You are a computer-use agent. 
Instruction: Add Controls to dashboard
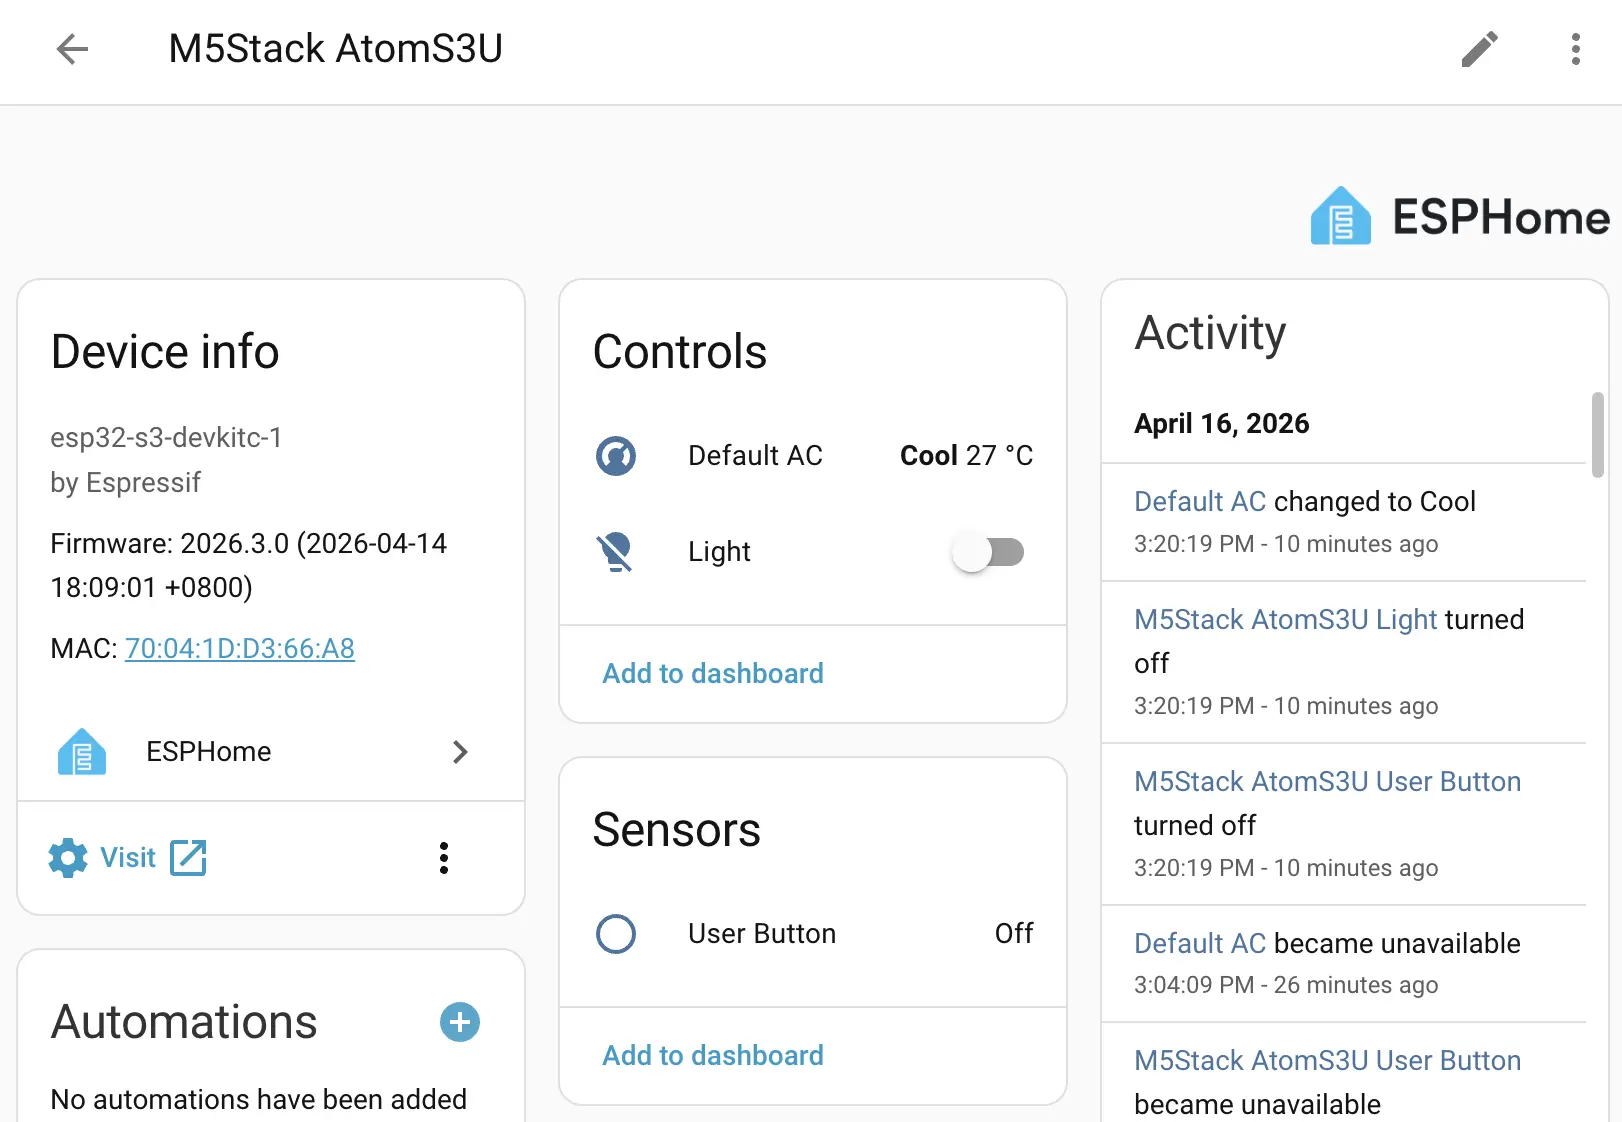(712, 674)
